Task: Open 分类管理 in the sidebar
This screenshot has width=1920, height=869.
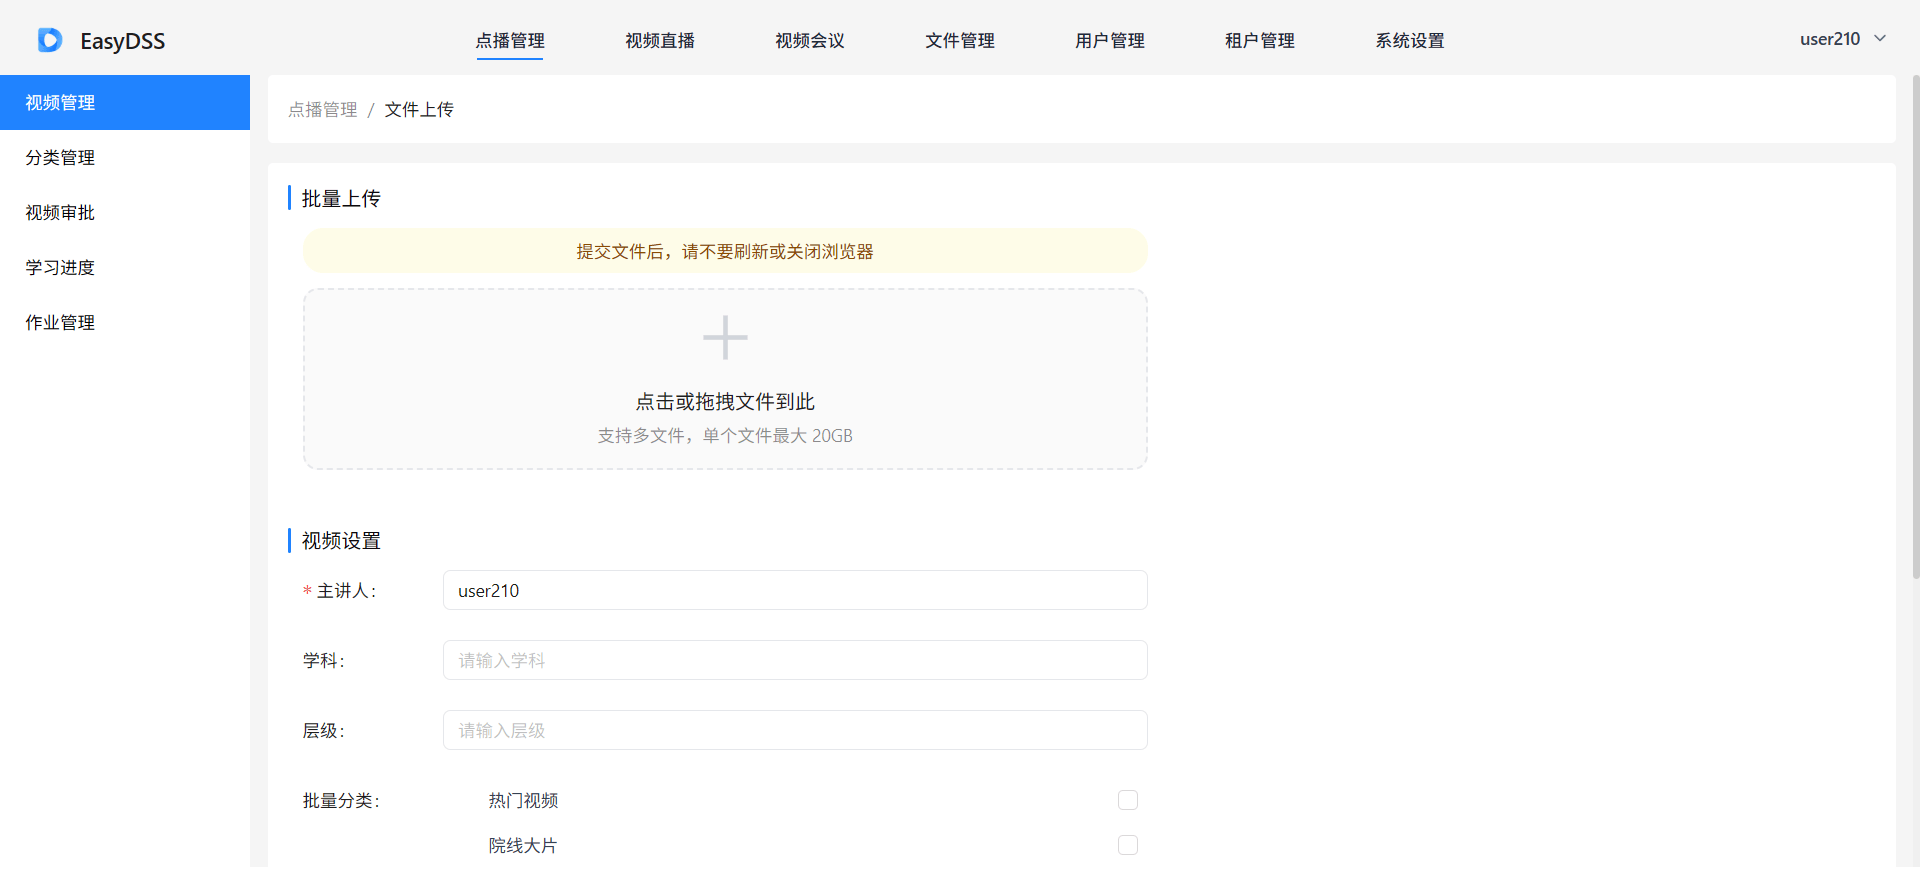Action: pyautogui.click(x=125, y=157)
